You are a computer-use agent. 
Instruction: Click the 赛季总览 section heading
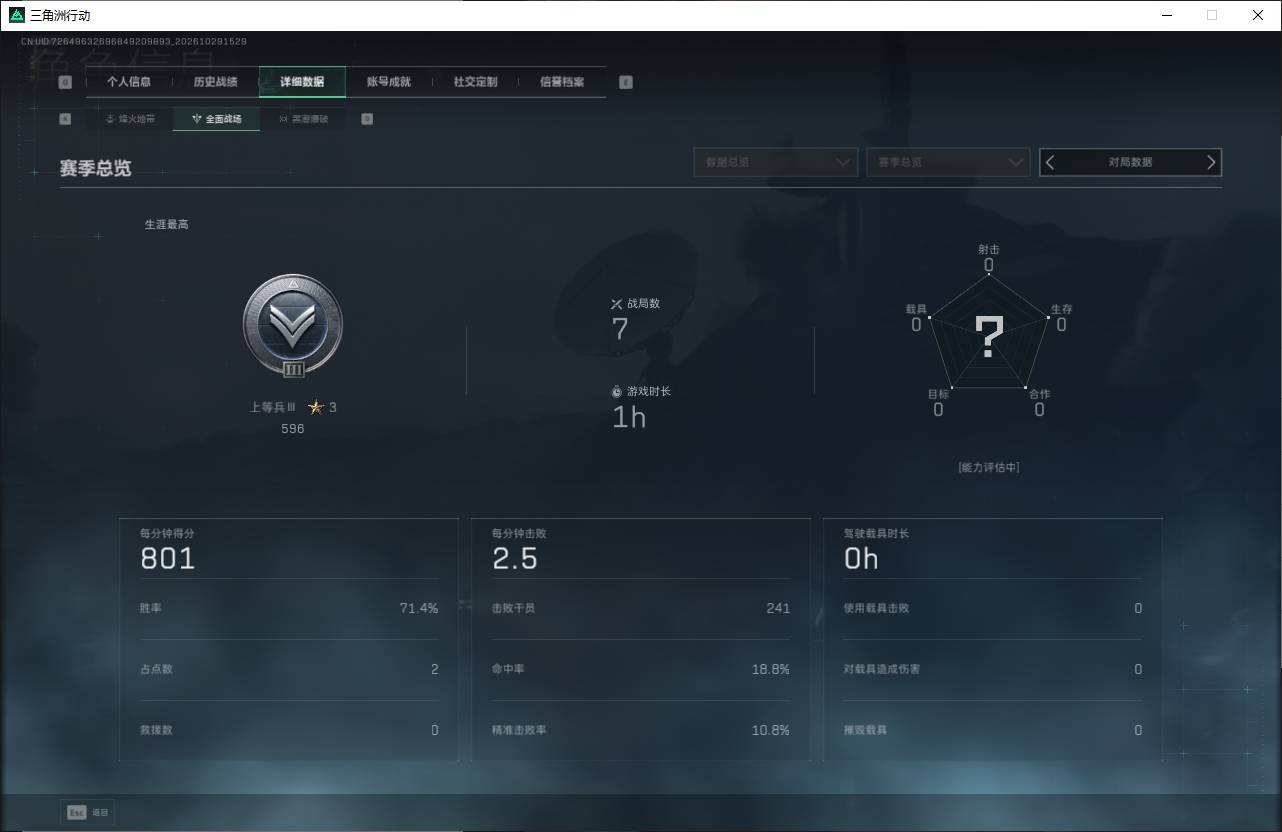point(95,168)
